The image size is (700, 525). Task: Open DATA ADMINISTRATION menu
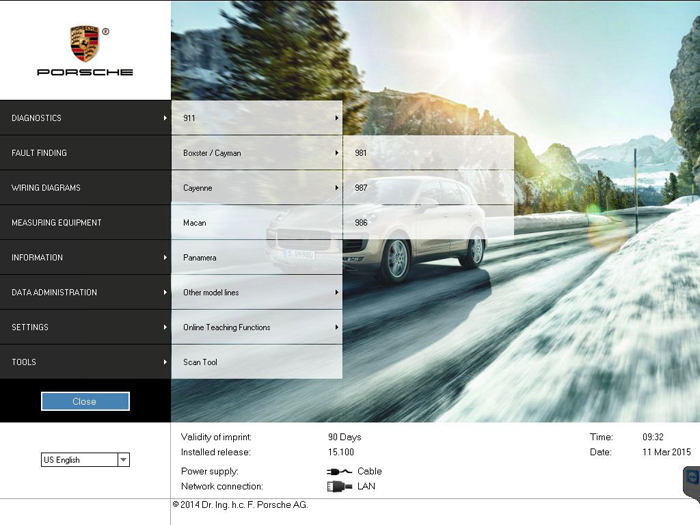click(x=85, y=292)
